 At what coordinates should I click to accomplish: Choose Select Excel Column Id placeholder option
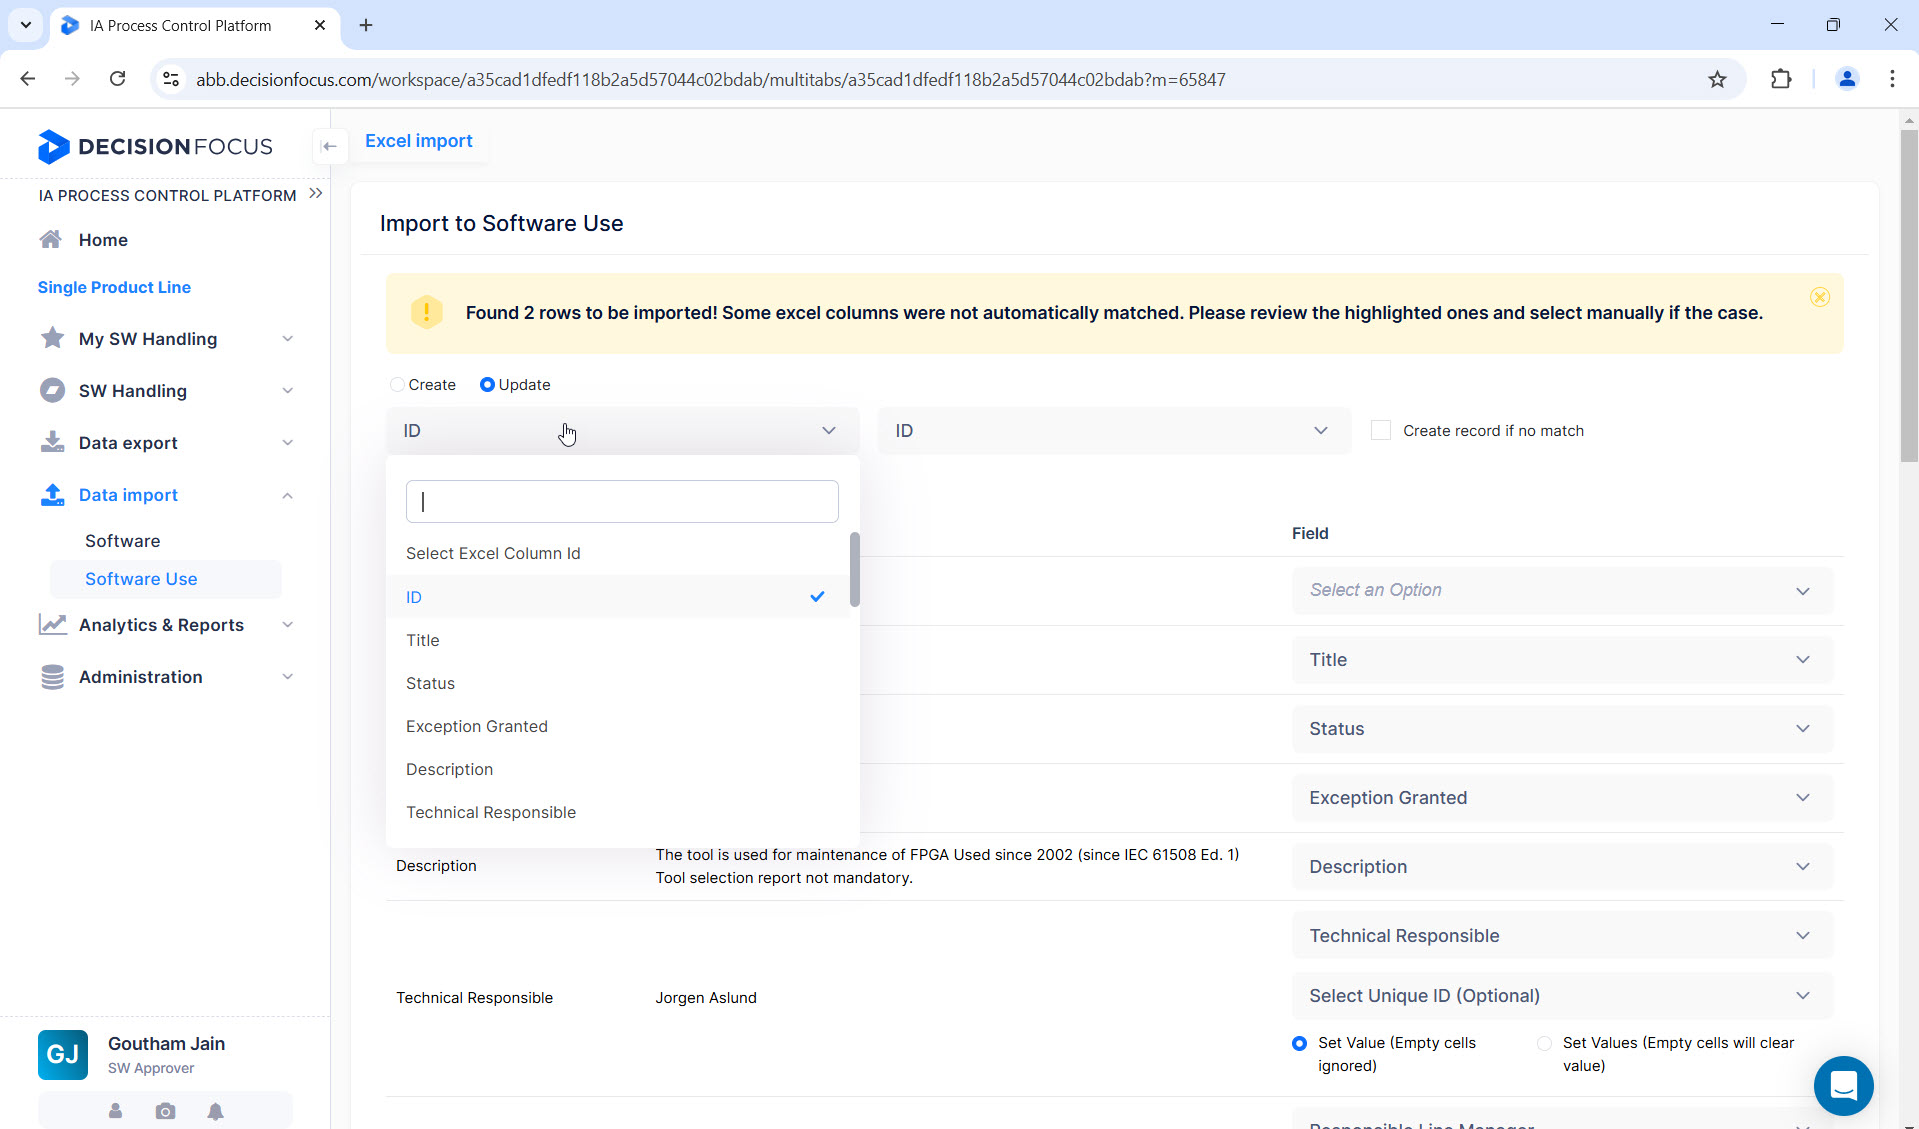click(x=618, y=553)
